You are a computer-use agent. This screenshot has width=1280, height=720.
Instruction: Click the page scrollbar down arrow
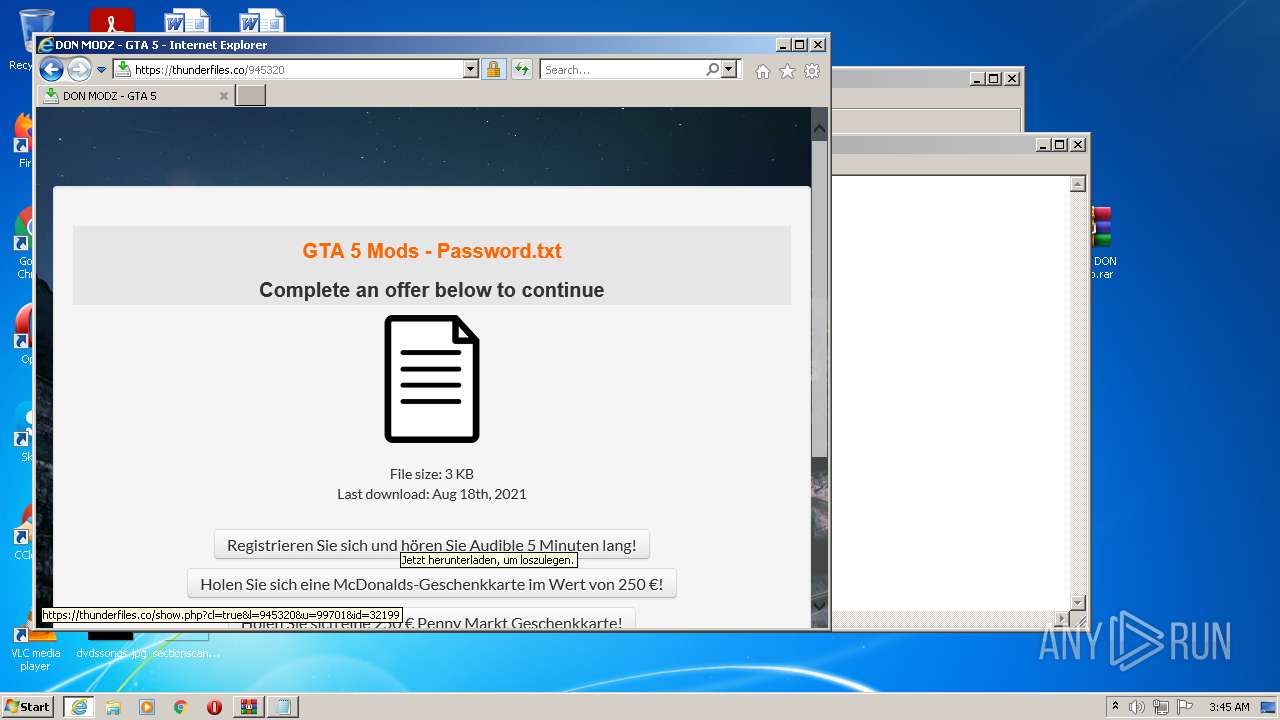tap(819, 604)
